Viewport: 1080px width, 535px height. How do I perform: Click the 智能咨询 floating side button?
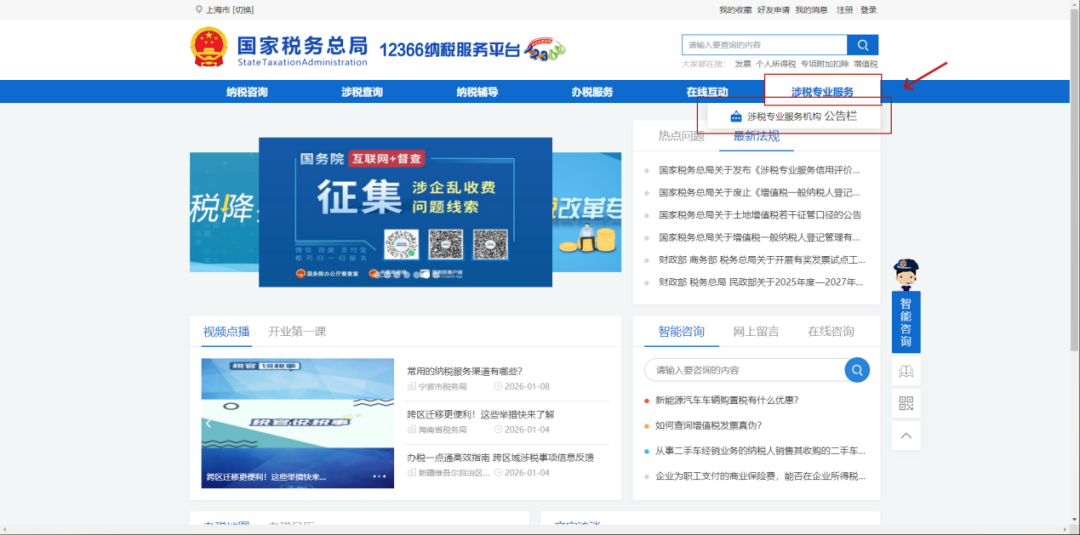[906, 322]
